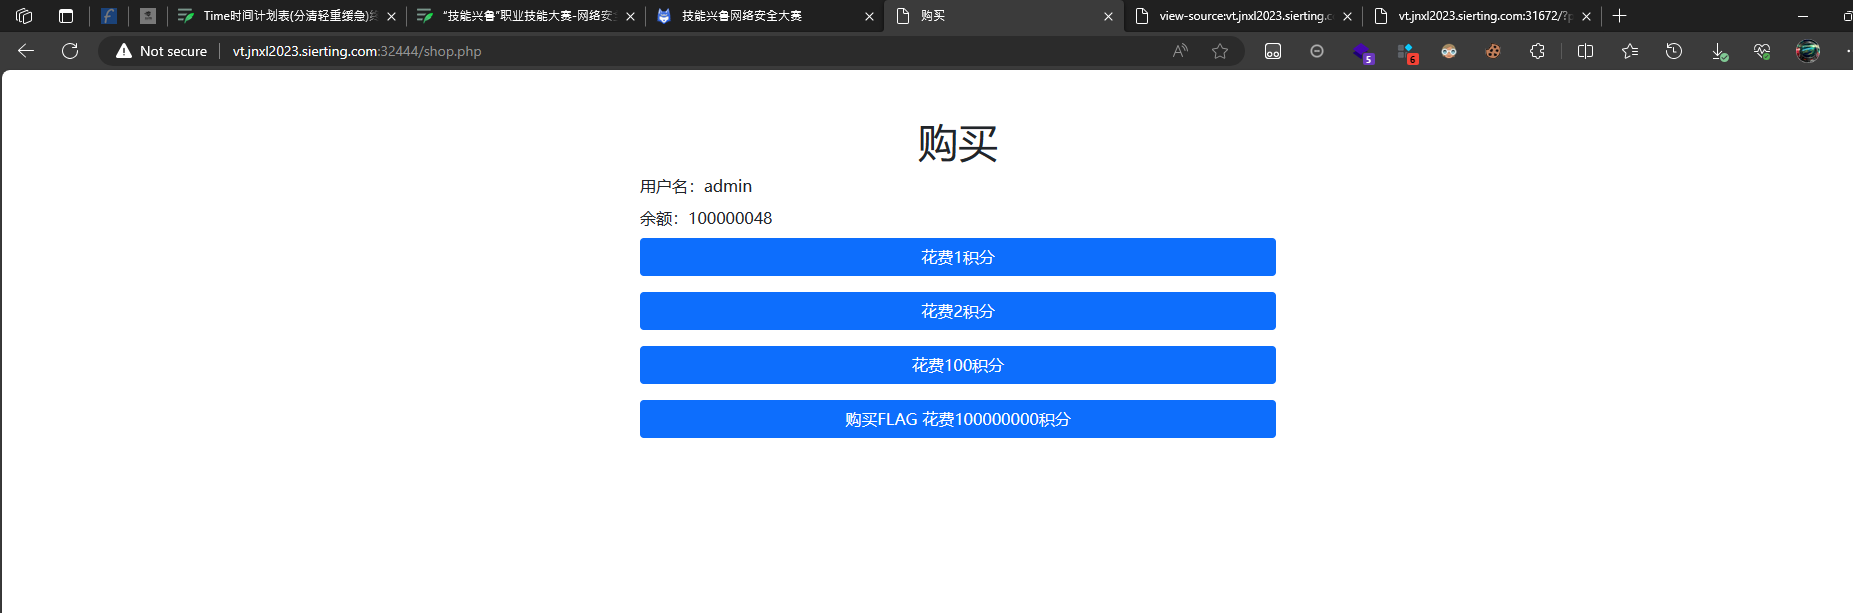Close the view-source tab

point(1347,16)
